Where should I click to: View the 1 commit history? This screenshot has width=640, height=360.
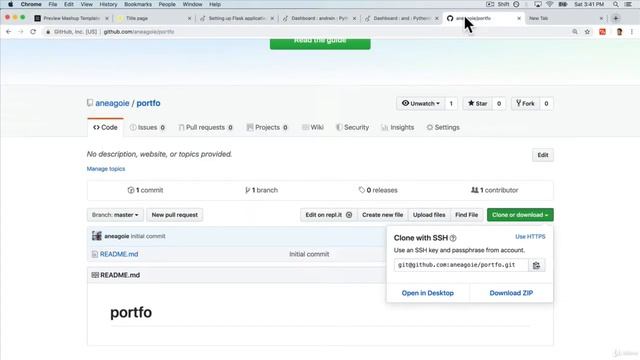(x=145, y=190)
